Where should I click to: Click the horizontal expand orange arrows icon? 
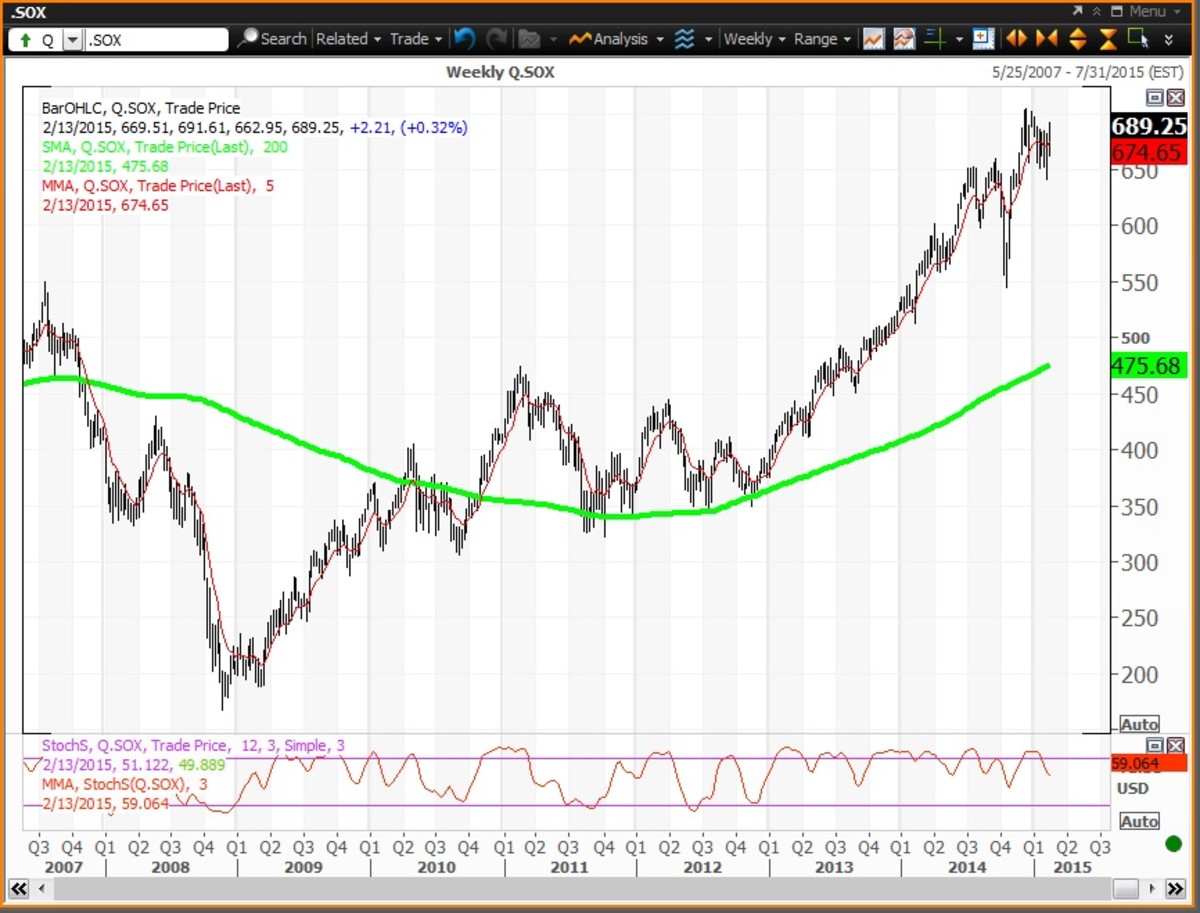coord(1016,39)
